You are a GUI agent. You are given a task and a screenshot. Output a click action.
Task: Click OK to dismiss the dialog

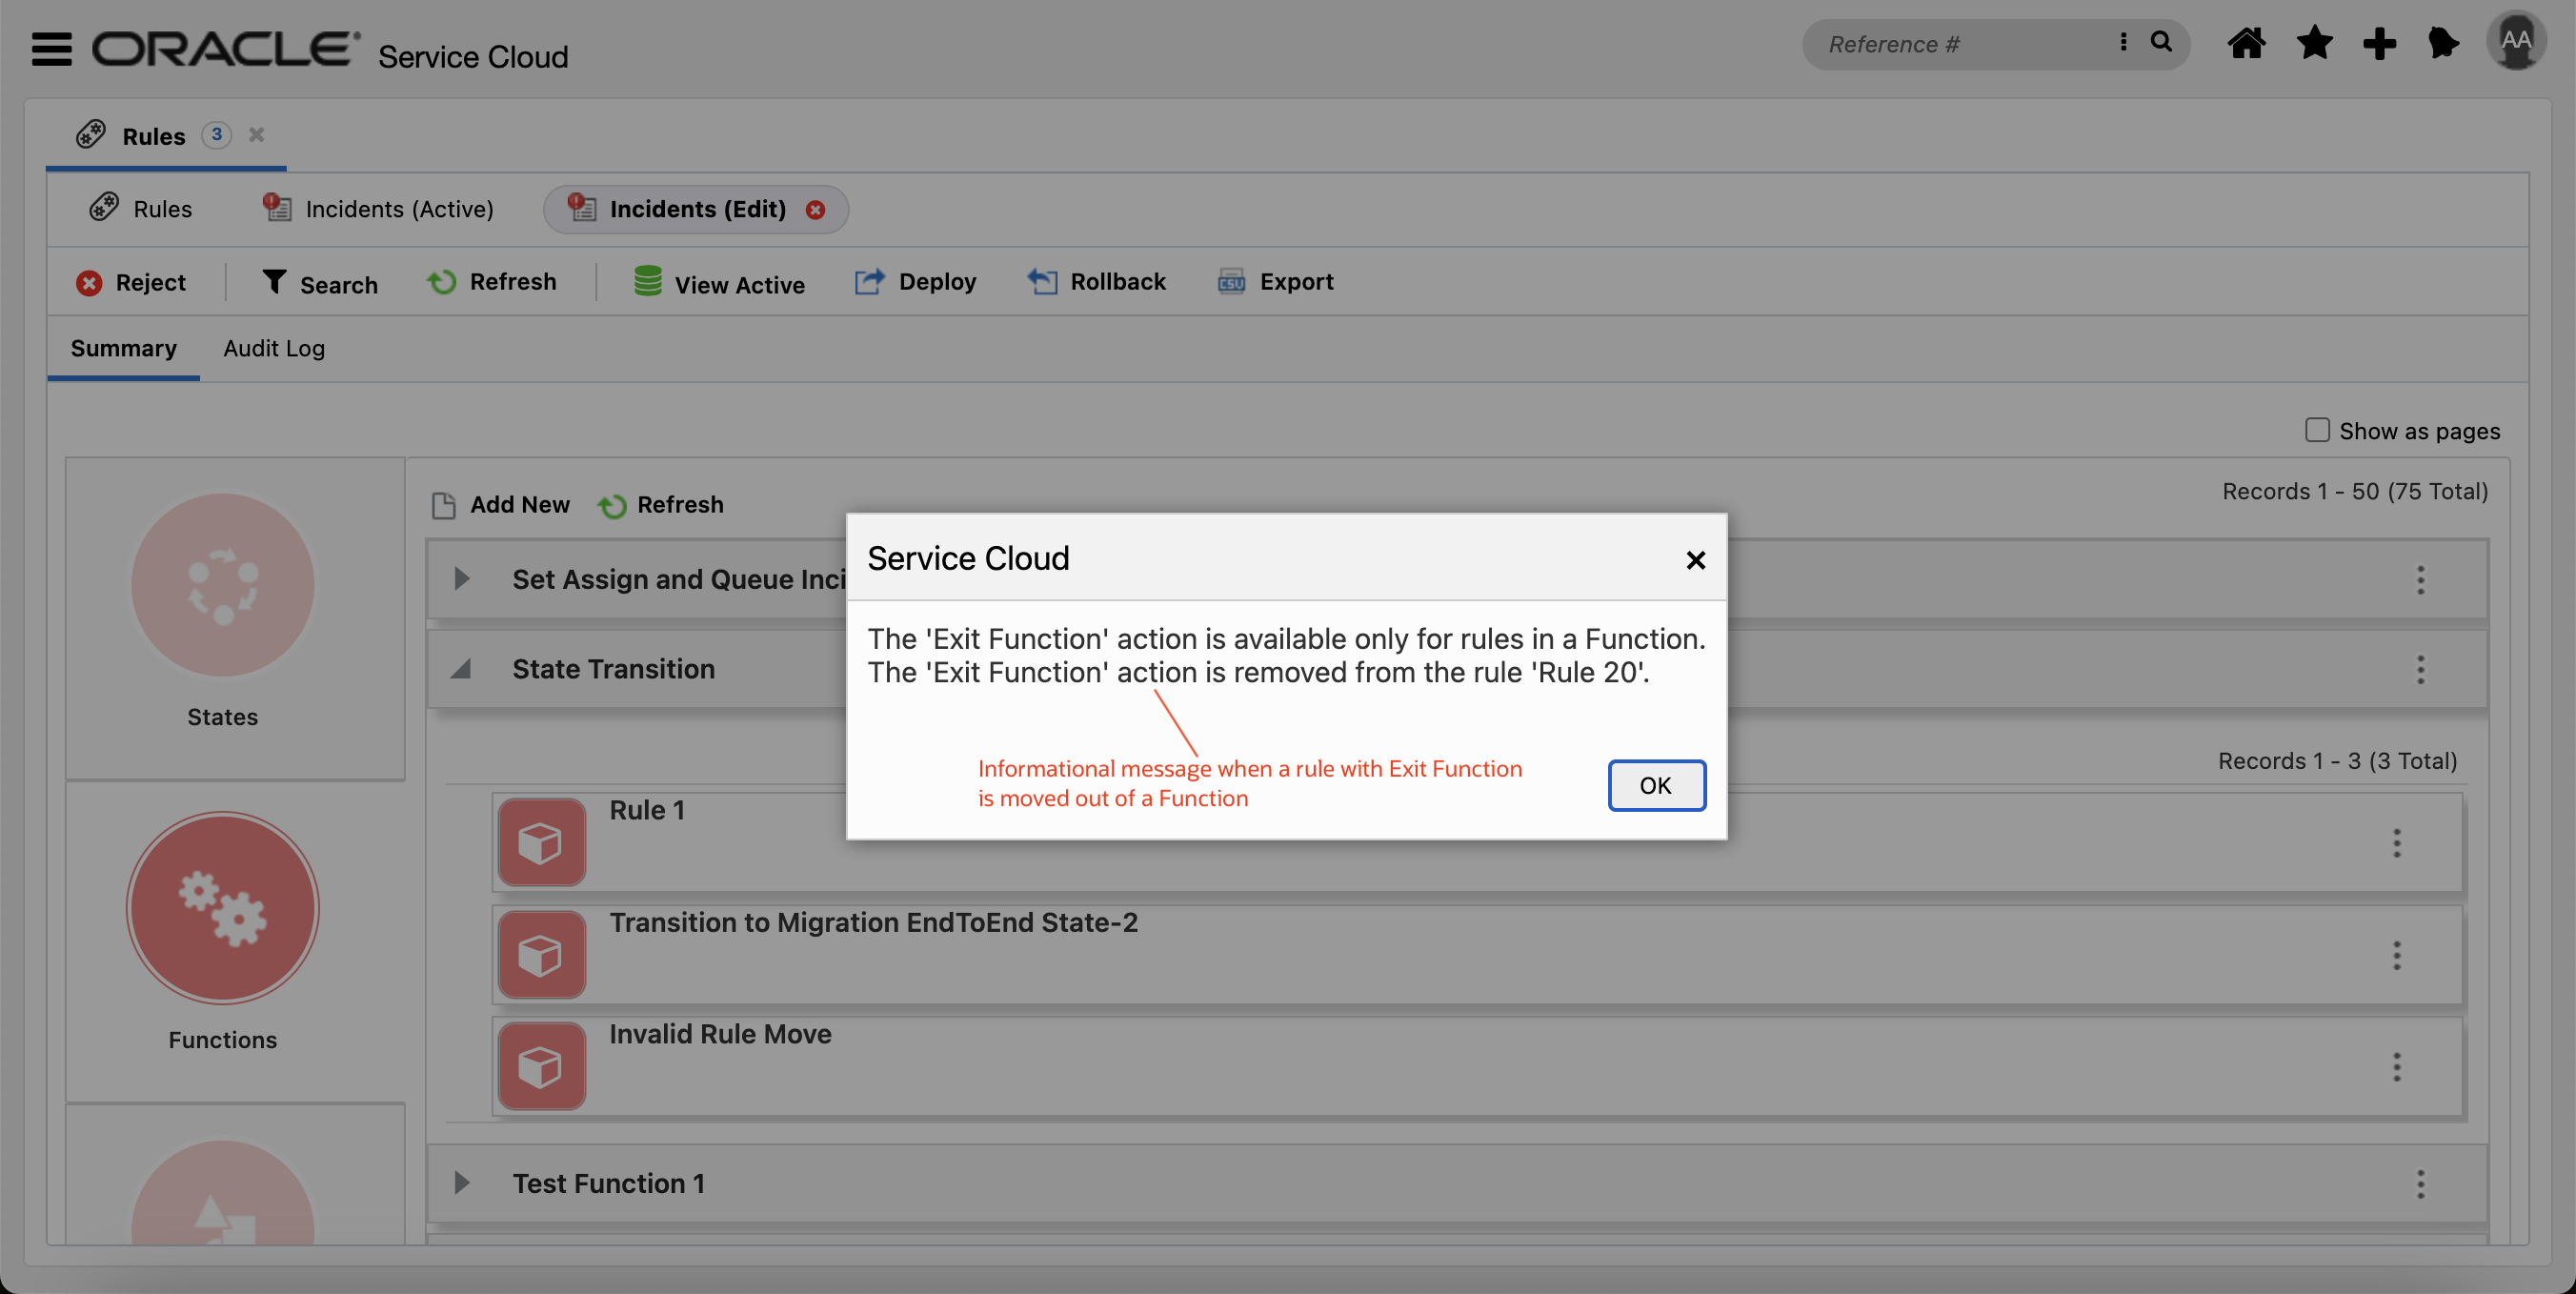click(1654, 784)
